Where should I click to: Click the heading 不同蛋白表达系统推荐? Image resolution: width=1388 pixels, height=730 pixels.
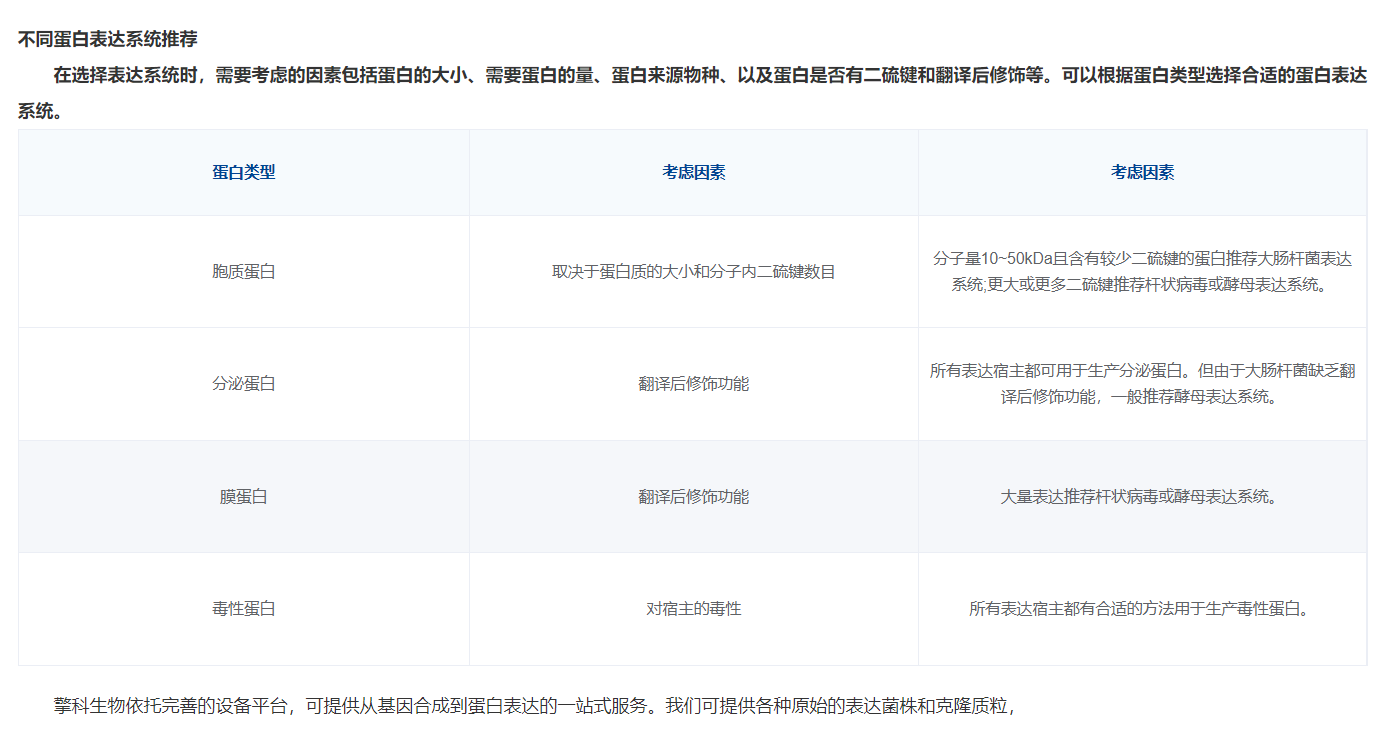[x=107, y=39]
